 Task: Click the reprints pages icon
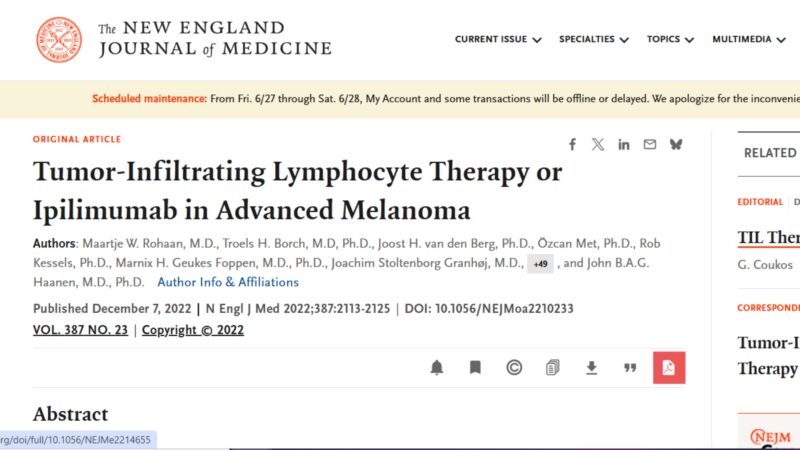(x=553, y=367)
